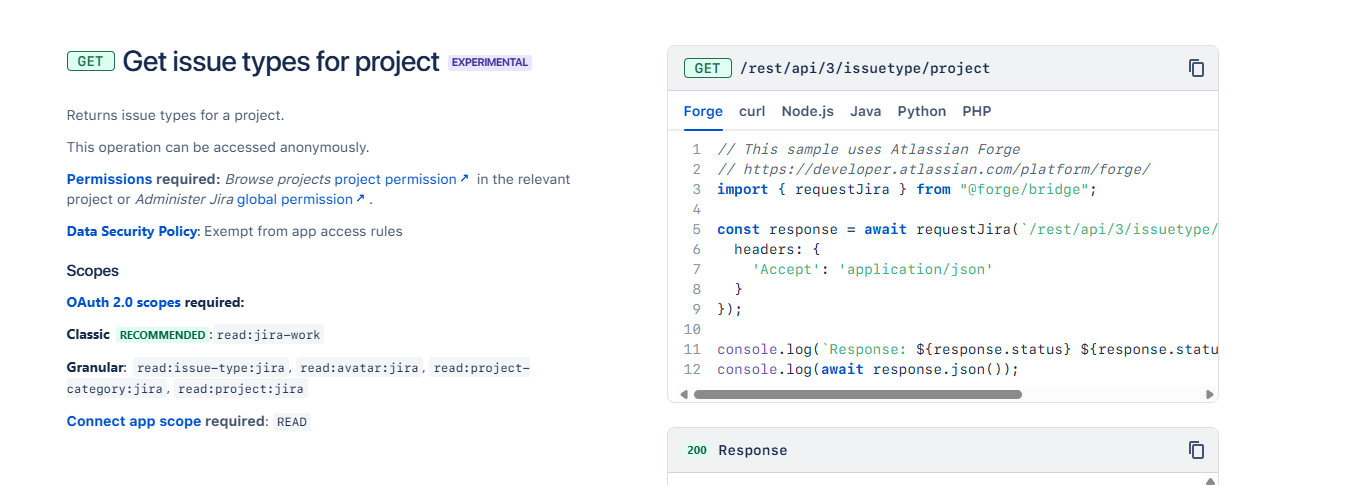Click the code scrollbar left arrow
The width and height of the screenshot is (1352, 485).
pos(684,394)
